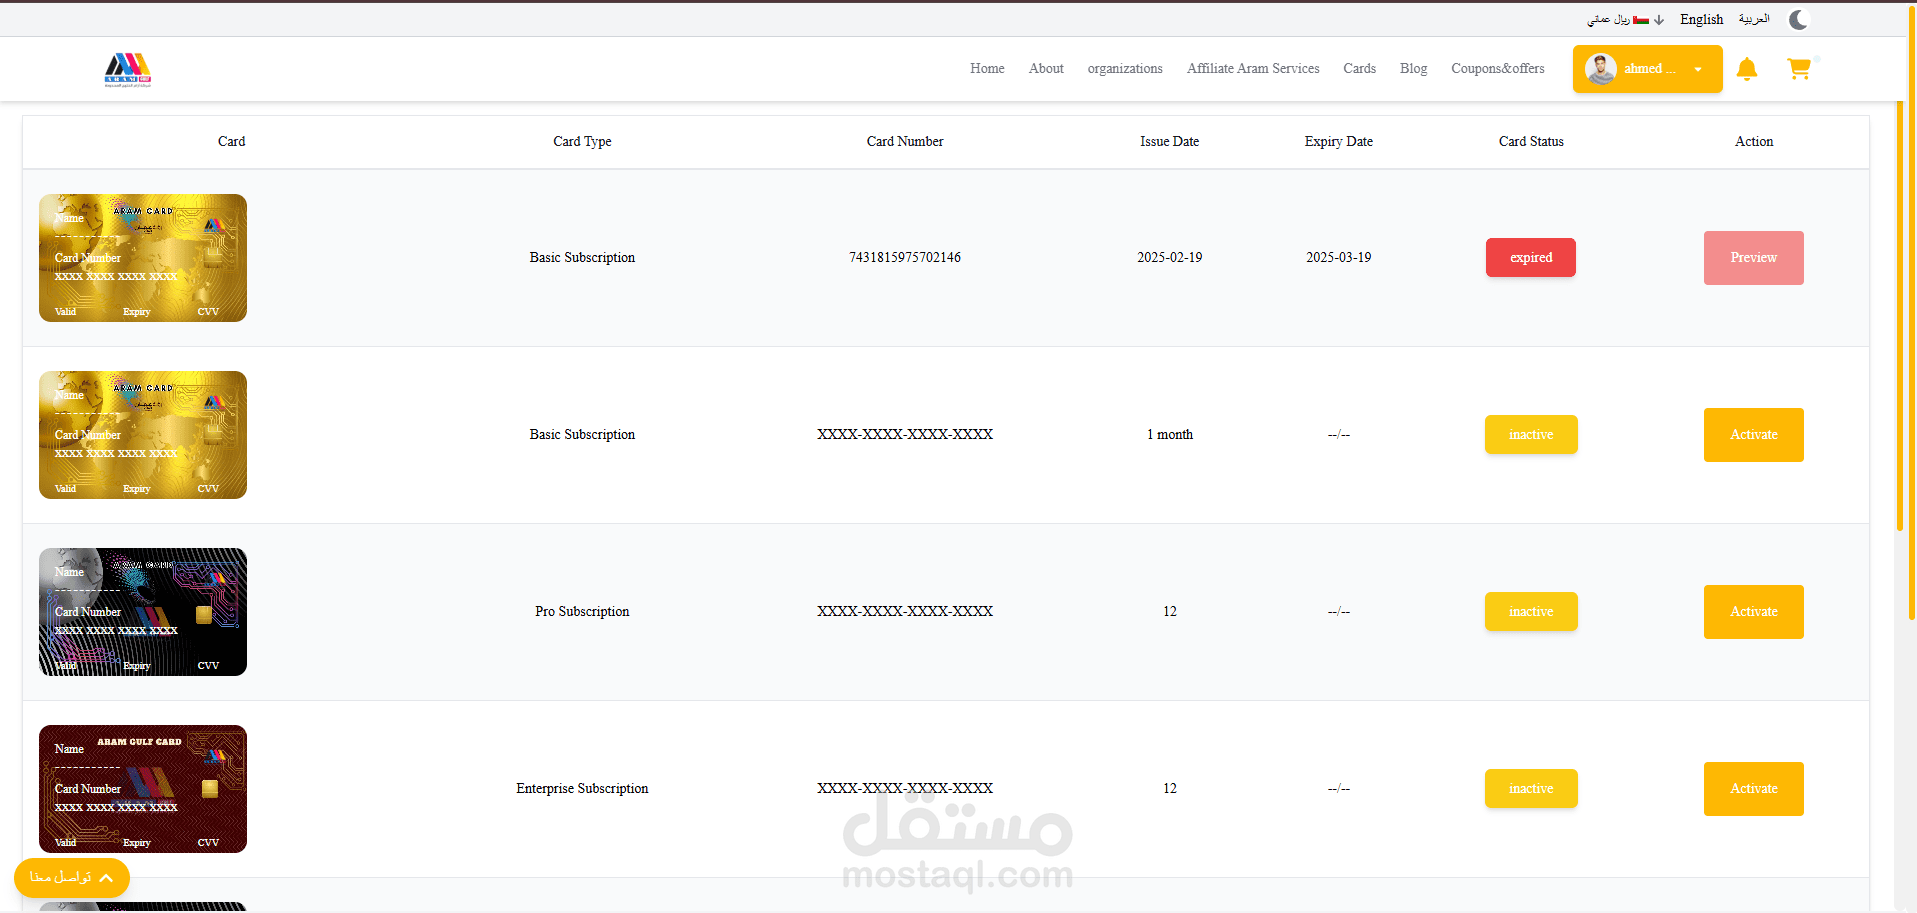Click the "1 month" issue date cell
This screenshot has width=1917, height=913.
pyautogui.click(x=1169, y=435)
